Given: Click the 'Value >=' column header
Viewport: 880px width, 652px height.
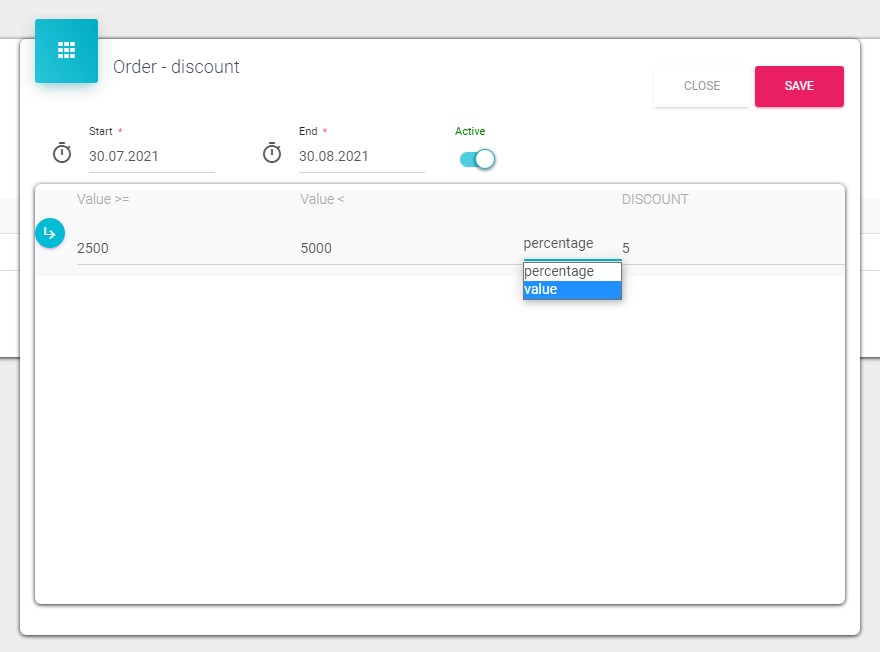Looking at the screenshot, I should [103, 199].
